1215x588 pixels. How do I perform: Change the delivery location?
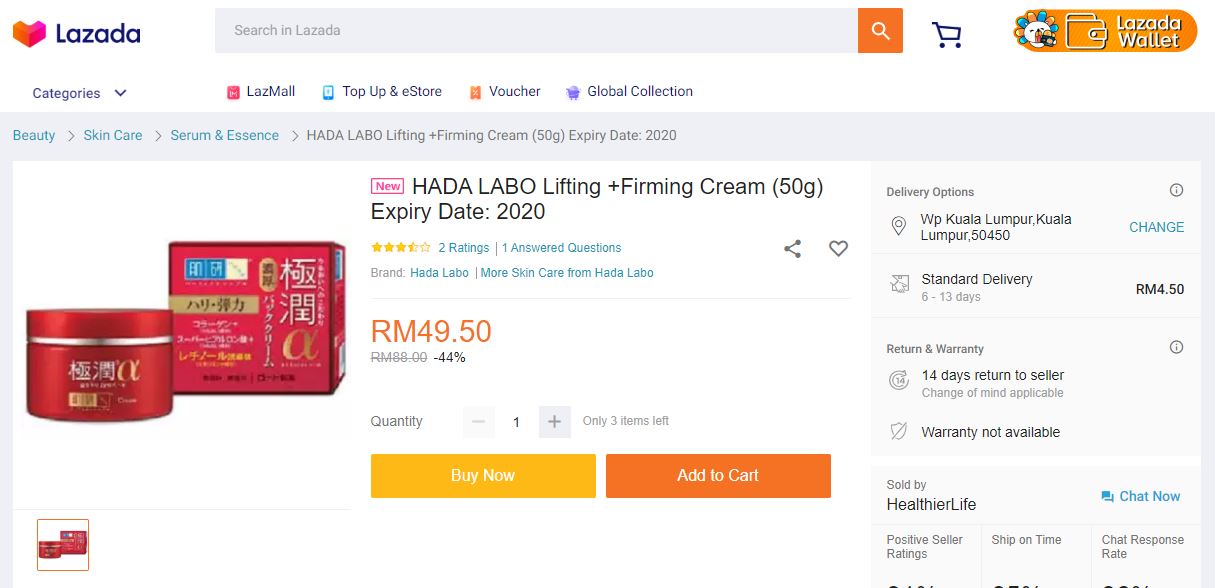pos(1156,227)
